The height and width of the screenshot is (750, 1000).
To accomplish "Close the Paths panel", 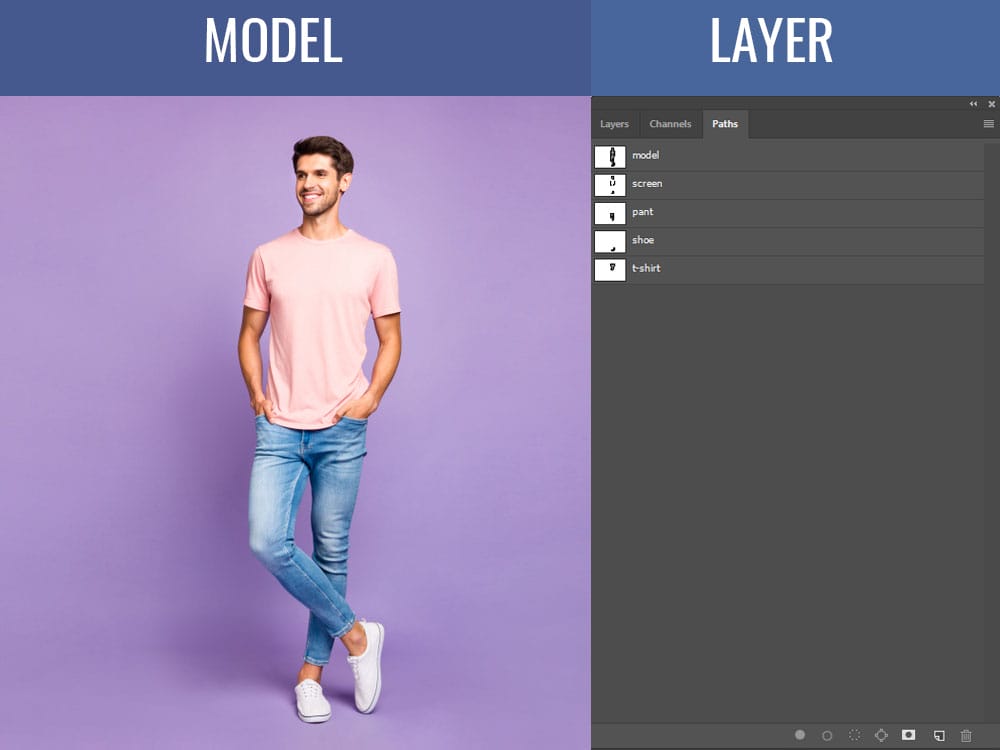I will coord(992,103).
